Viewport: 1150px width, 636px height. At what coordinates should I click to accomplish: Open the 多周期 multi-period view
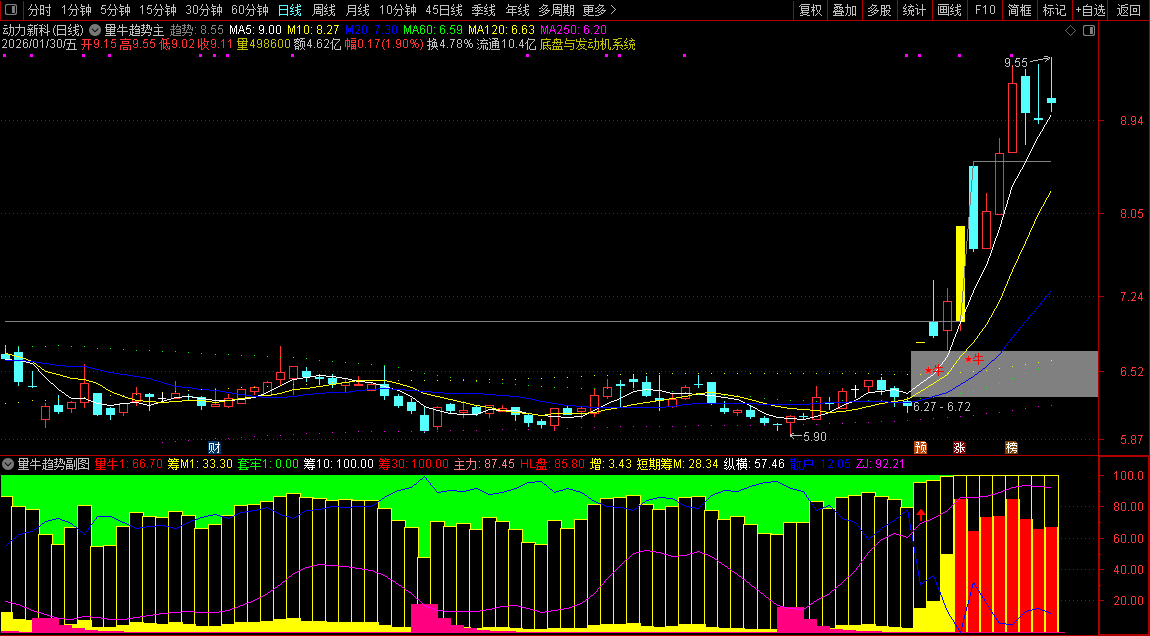(x=556, y=10)
